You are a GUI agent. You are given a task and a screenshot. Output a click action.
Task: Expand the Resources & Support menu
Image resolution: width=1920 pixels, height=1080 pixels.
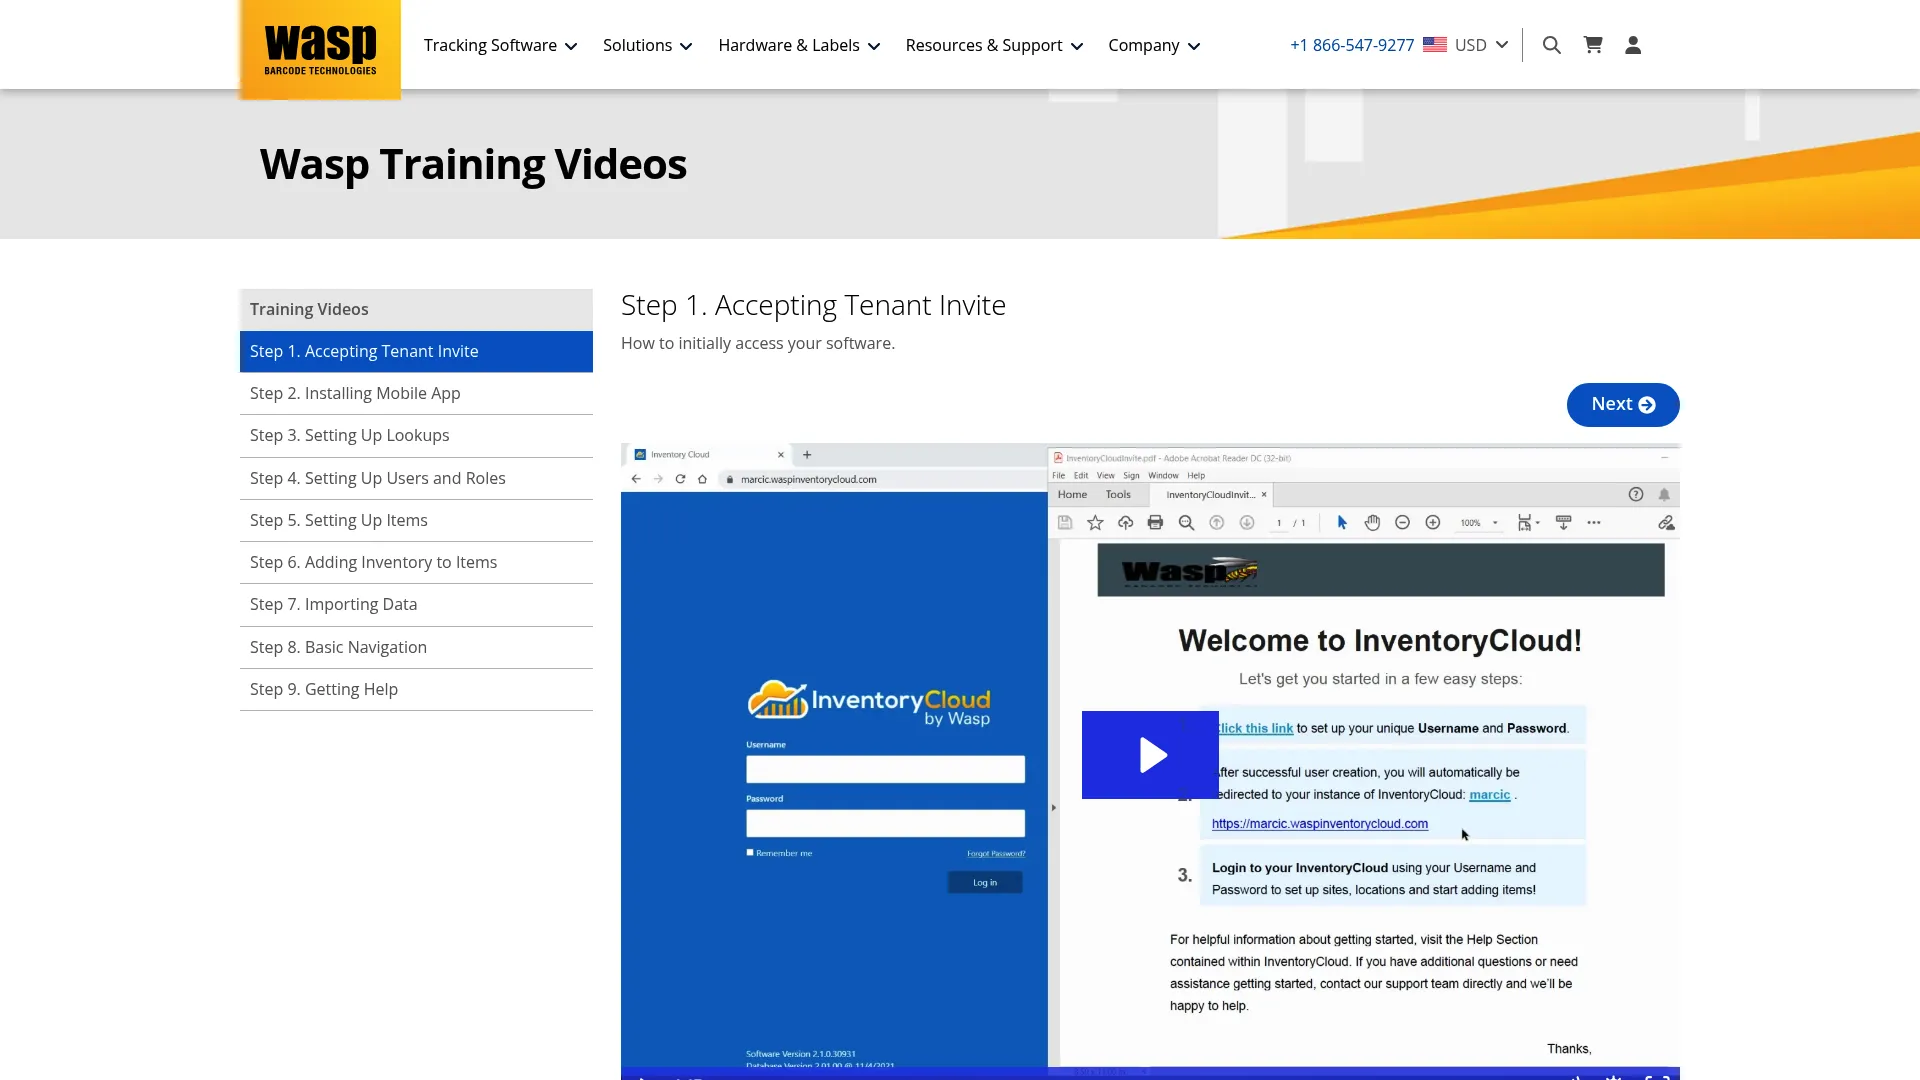pos(994,45)
